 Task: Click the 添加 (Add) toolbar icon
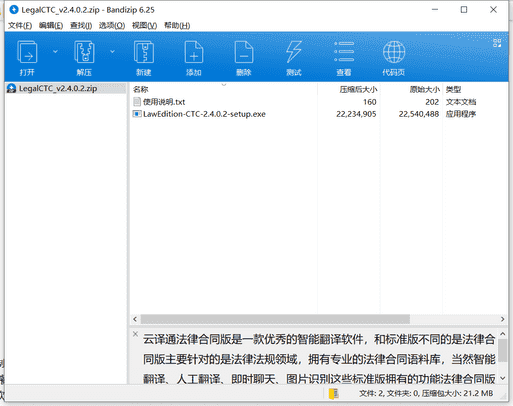click(x=194, y=52)
